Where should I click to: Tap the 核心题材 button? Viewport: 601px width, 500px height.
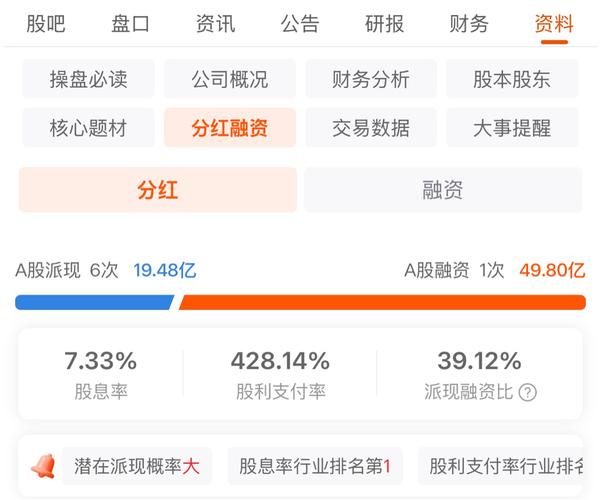[x=88, y=128]
